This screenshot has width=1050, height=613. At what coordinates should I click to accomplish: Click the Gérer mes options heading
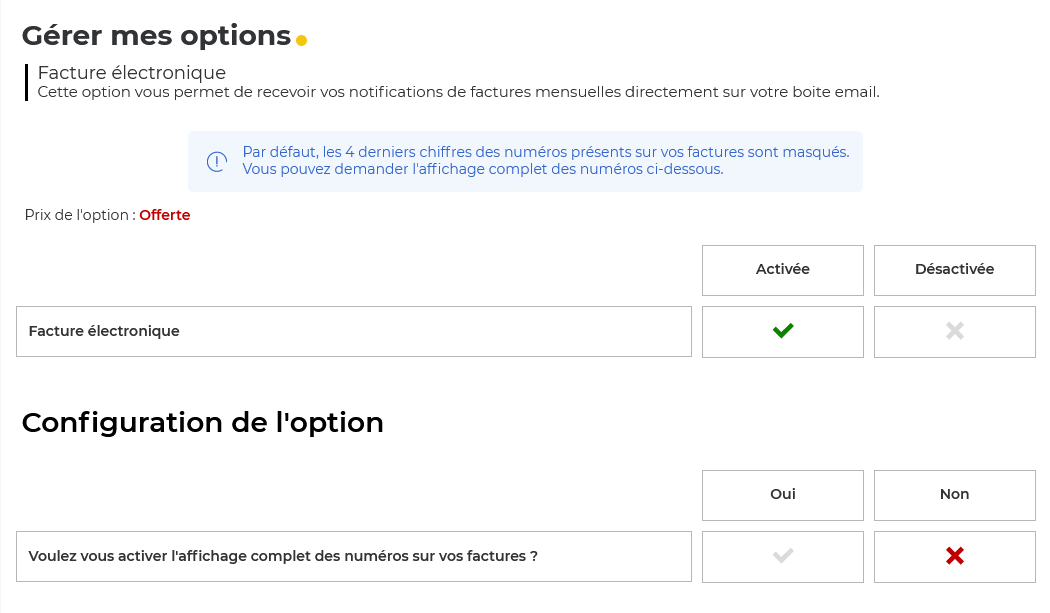tap(156, 36)
